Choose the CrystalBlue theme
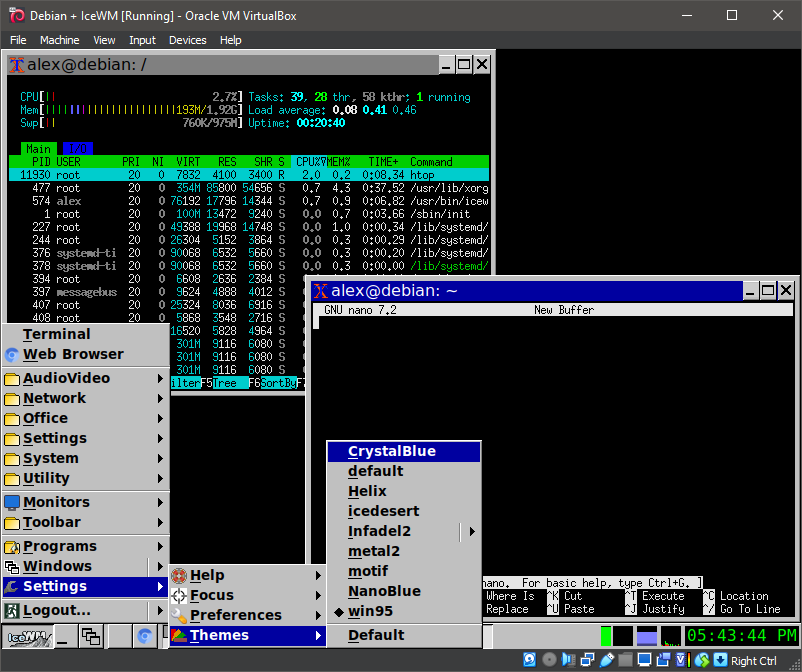This screenshot has height=672, width=802. [392, 451]
